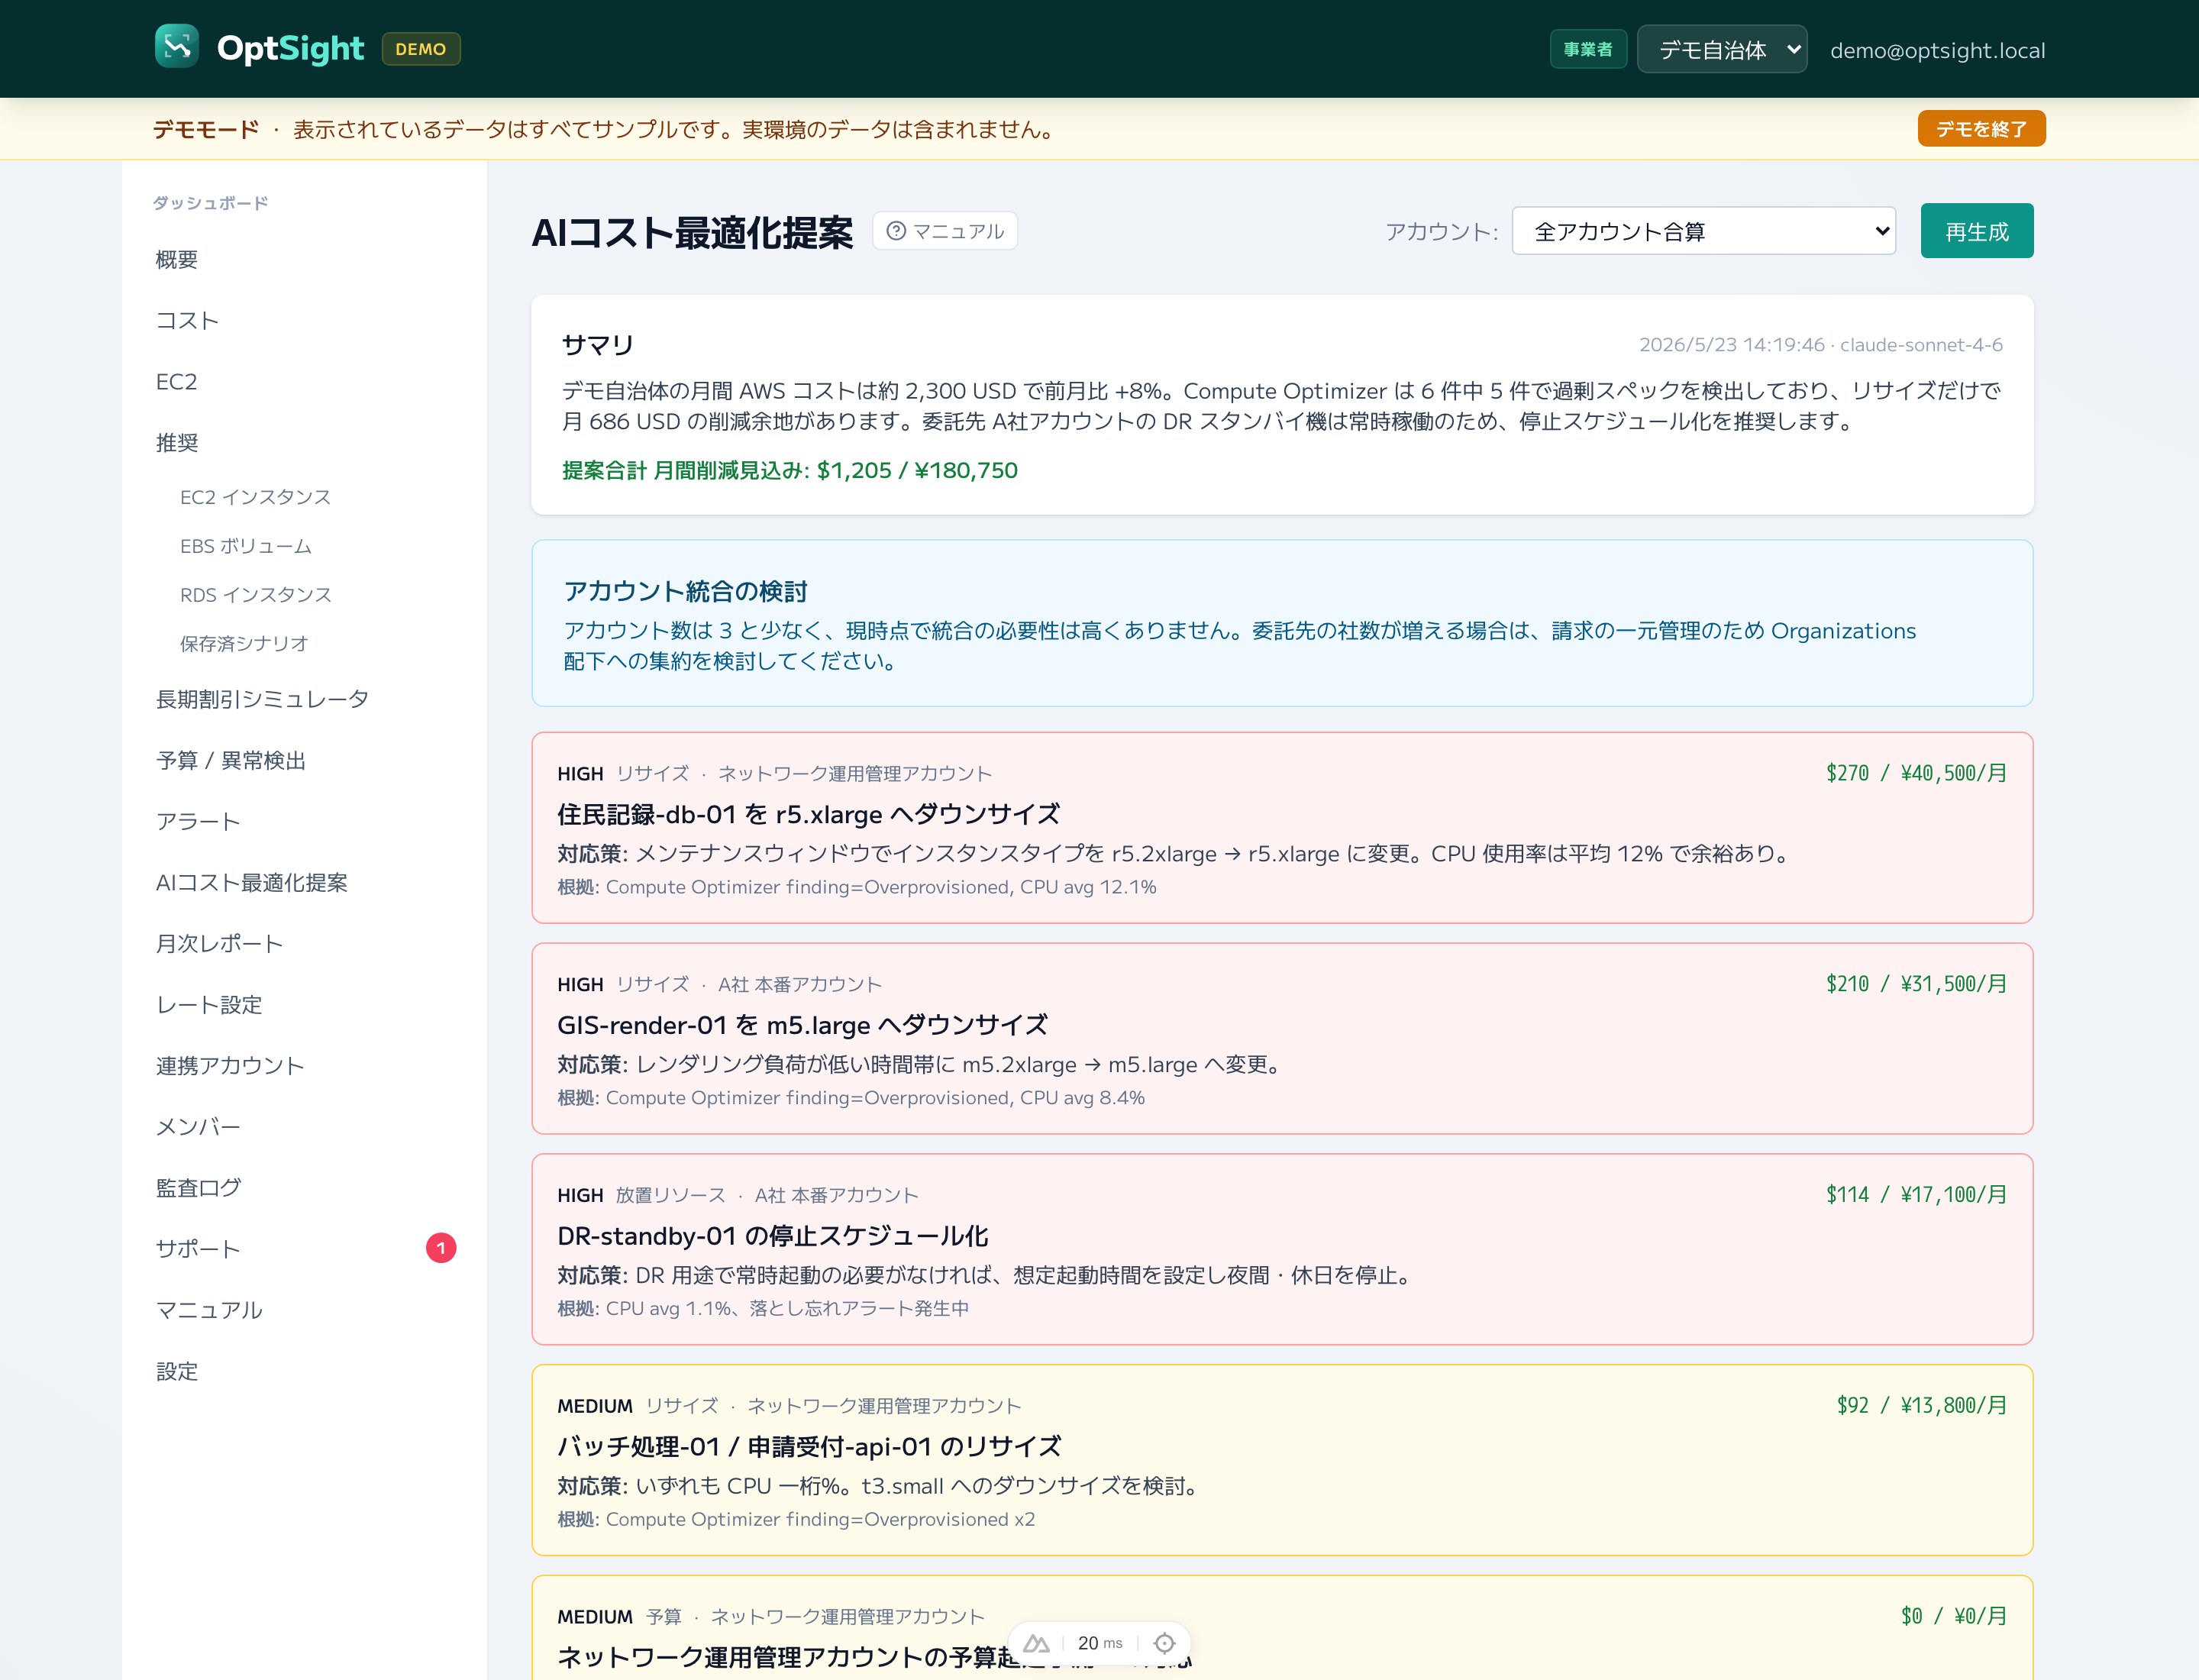This screenshot has height=1680, width=2199.
Task: Open Nuxt DevTools via mountain logo icon
Action: point(1036,1644)
